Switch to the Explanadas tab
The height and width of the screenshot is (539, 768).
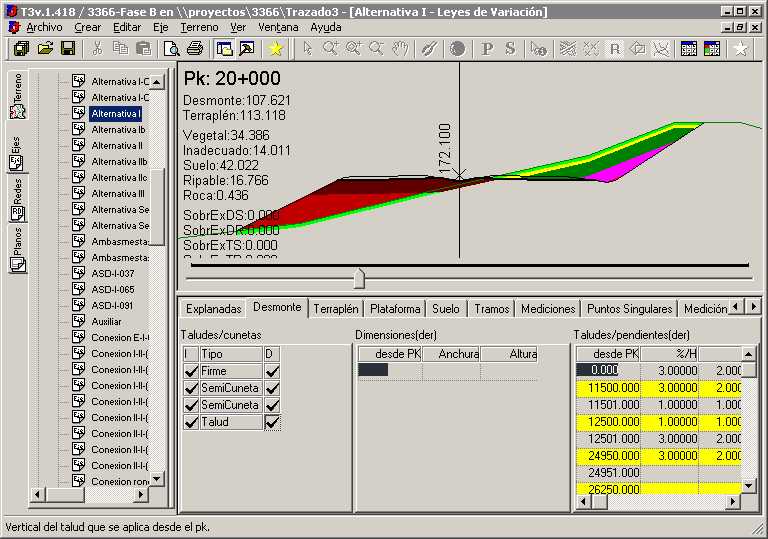coord(214,309)
